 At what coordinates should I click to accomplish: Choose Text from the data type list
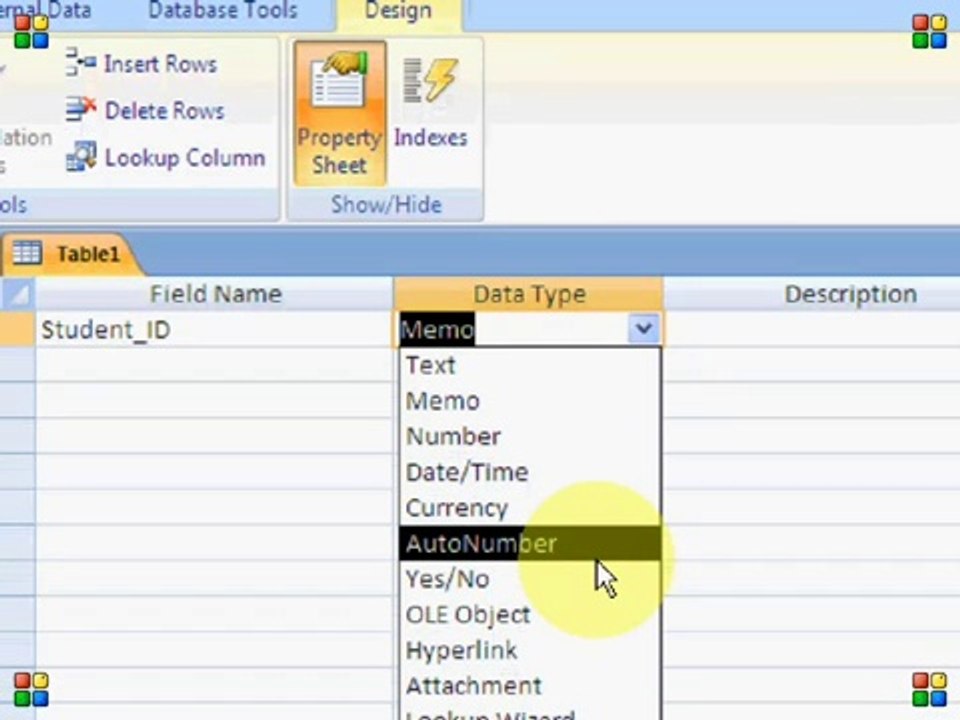[530, 366]
